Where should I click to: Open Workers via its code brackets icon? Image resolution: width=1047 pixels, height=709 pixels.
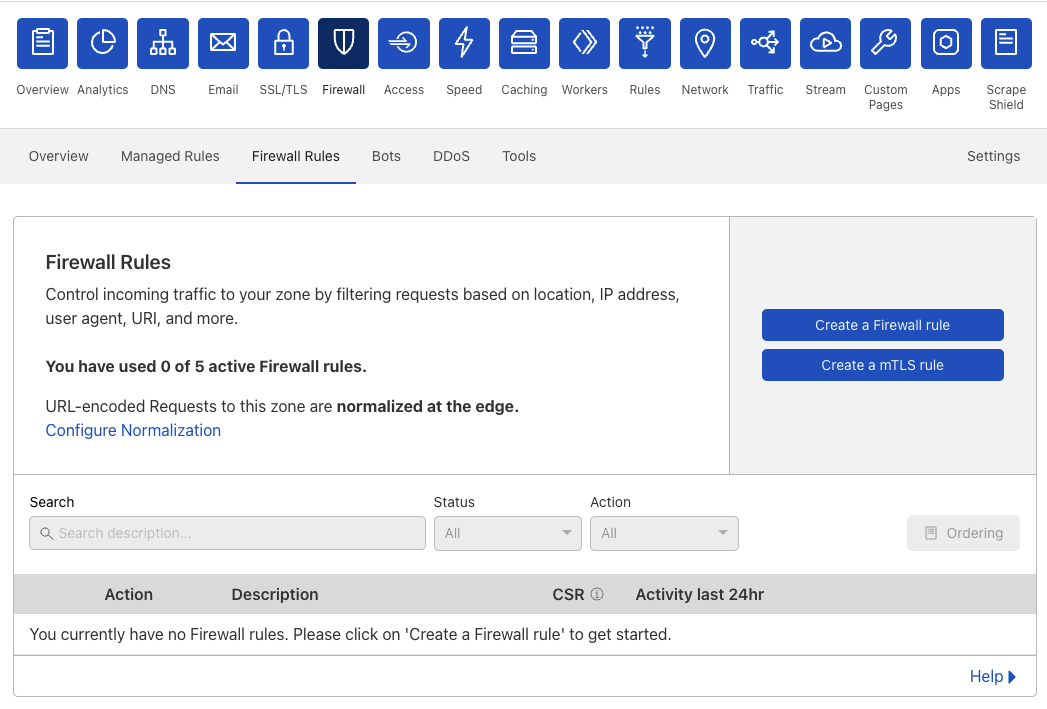[584, 43]
